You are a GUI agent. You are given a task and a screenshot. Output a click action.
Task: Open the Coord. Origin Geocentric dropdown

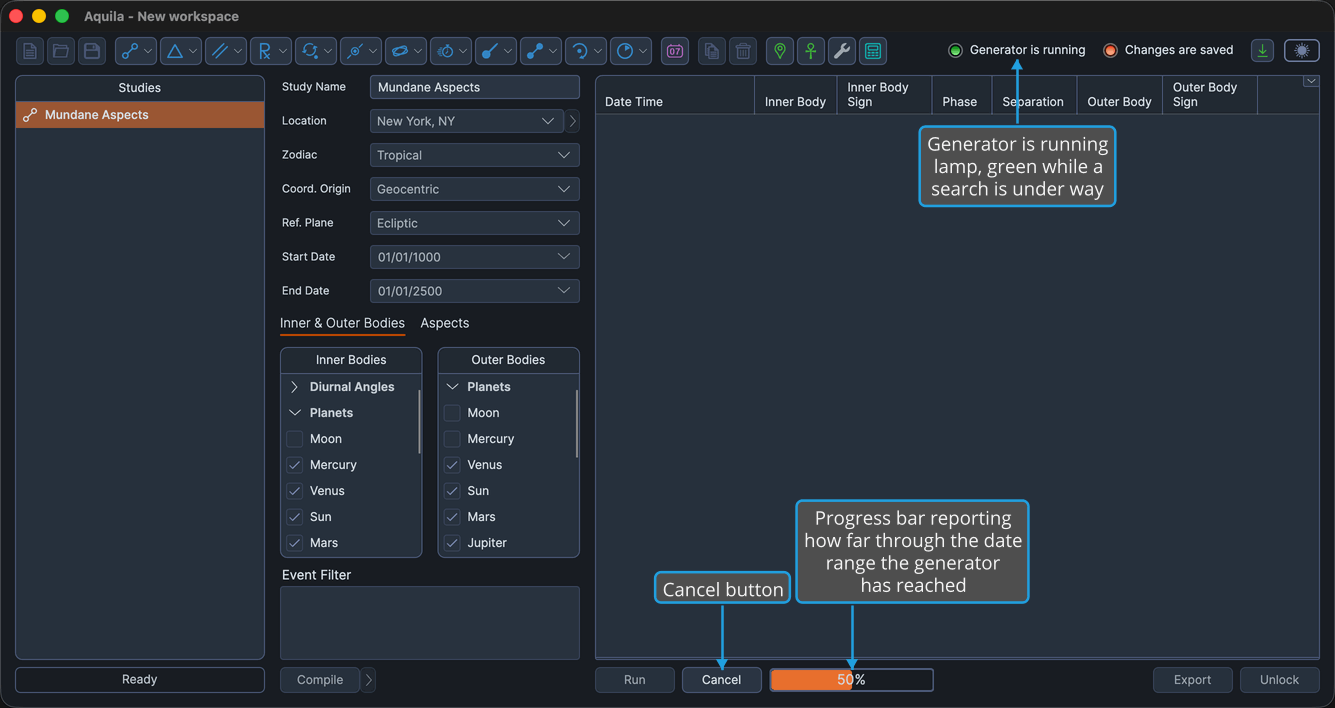pyautogui.click(x=475, y=189)
